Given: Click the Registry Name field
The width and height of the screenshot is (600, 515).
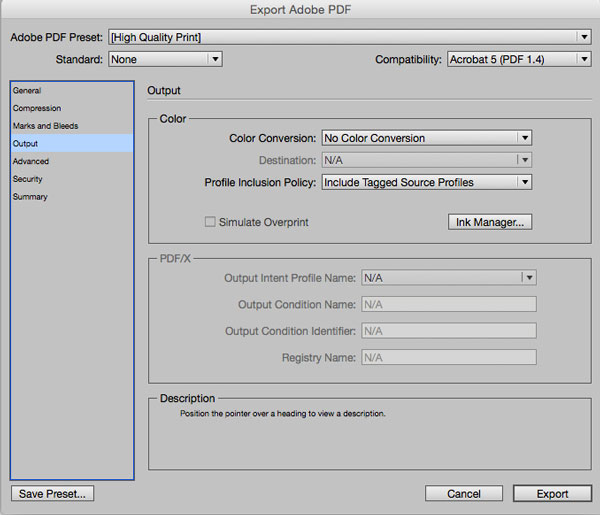Looking at the screenshot, I should (x=449, y=357).
